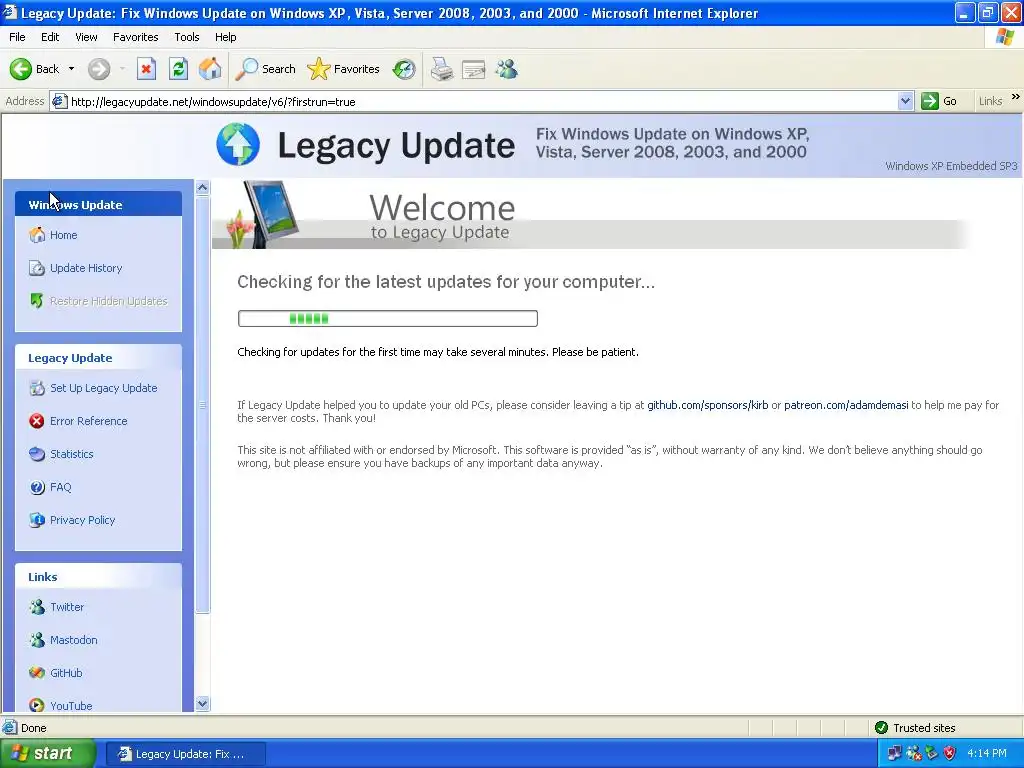Go back using the green Back arrow
Screen dimensions: 1024x768
(34, 69)
